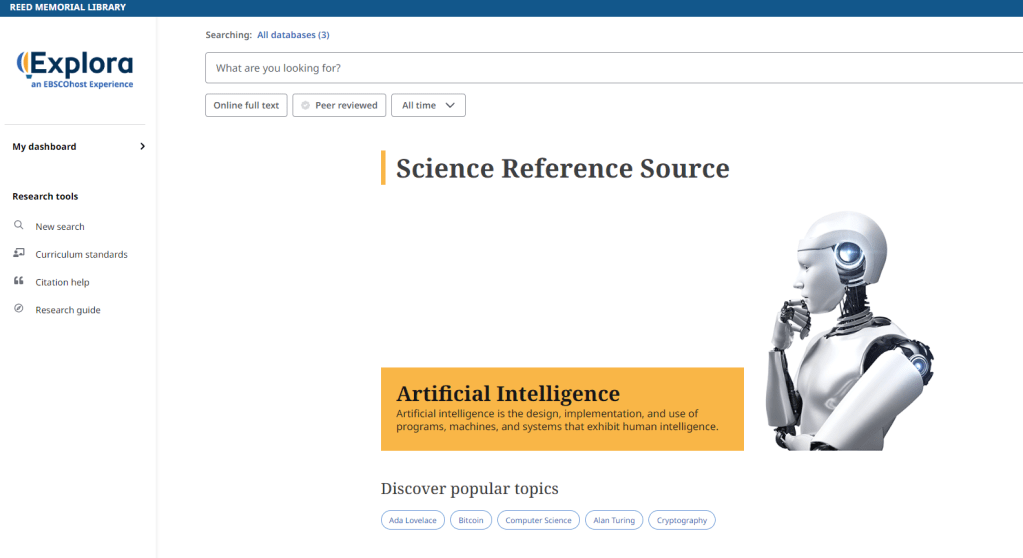Open Curriculum standards in sidebar
Image resolution: width=1023 pixels, height=558 pixels.
coord(81,255)
